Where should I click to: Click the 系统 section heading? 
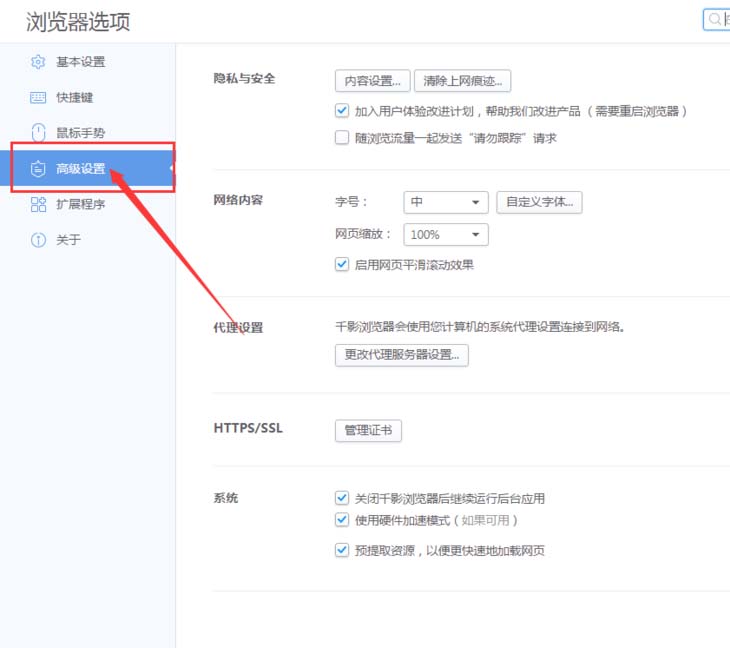click(x=225, y=498)
